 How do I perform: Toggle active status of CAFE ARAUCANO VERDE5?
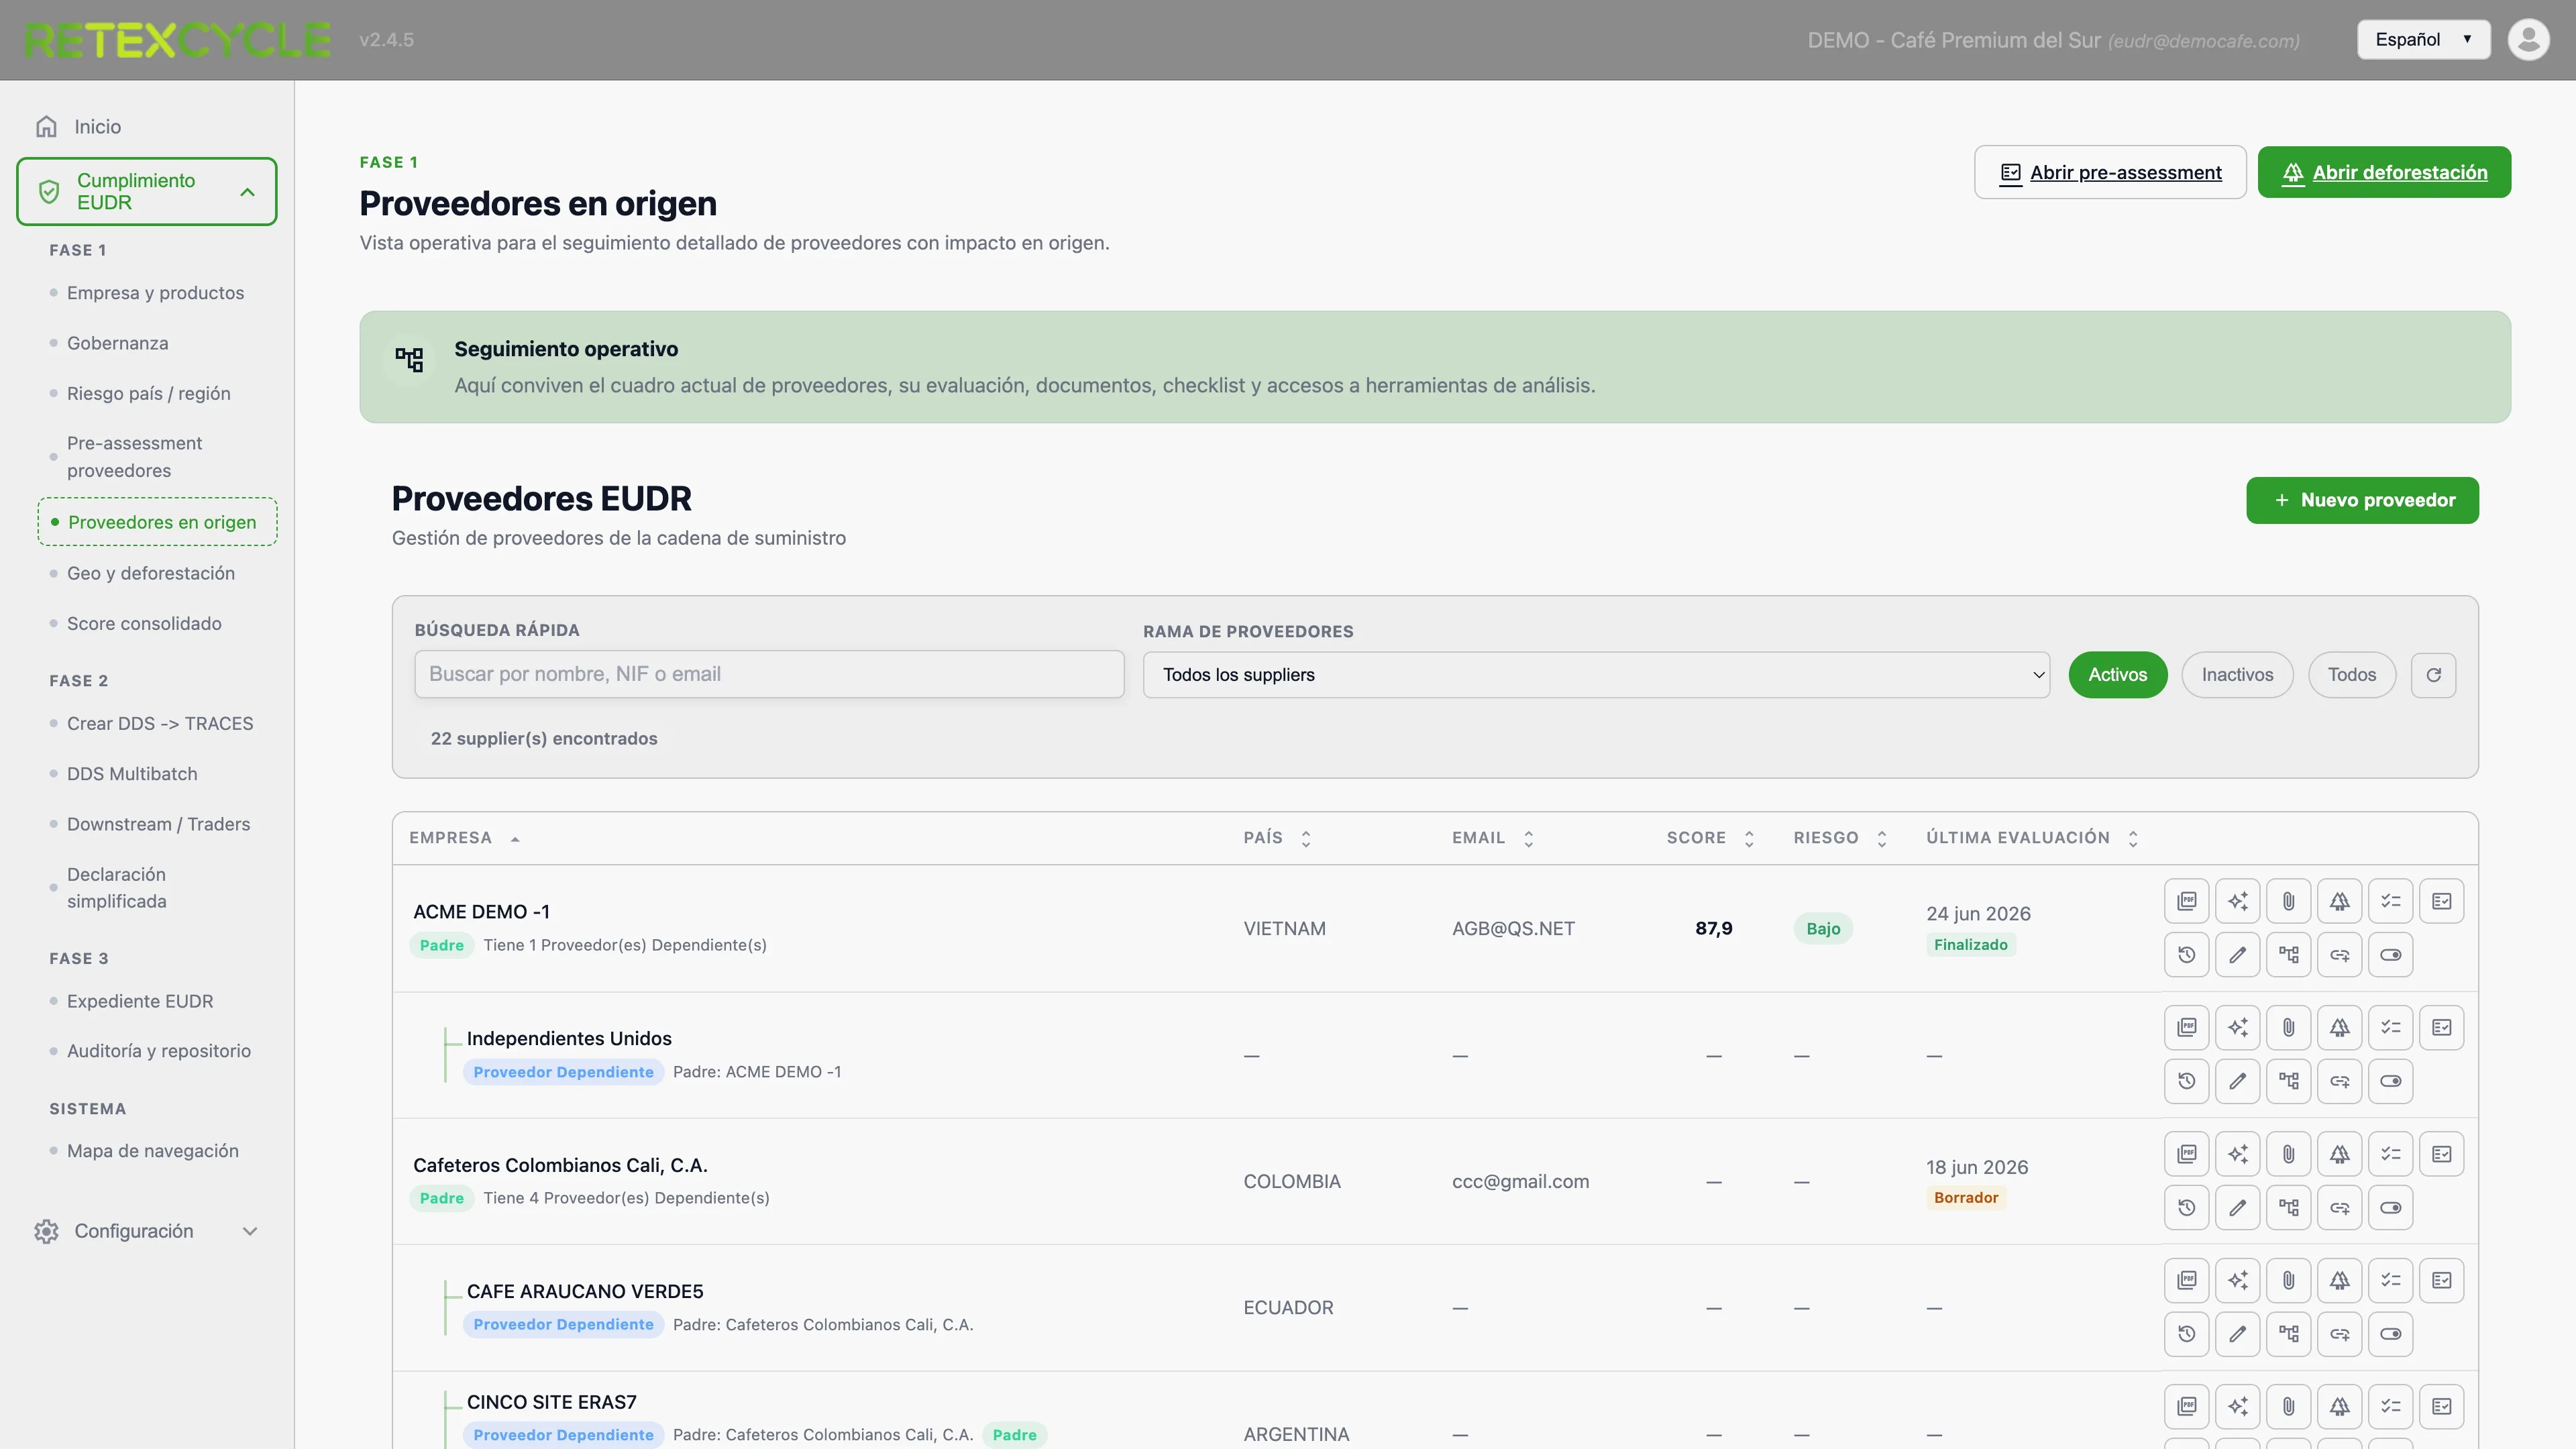2391,1333
